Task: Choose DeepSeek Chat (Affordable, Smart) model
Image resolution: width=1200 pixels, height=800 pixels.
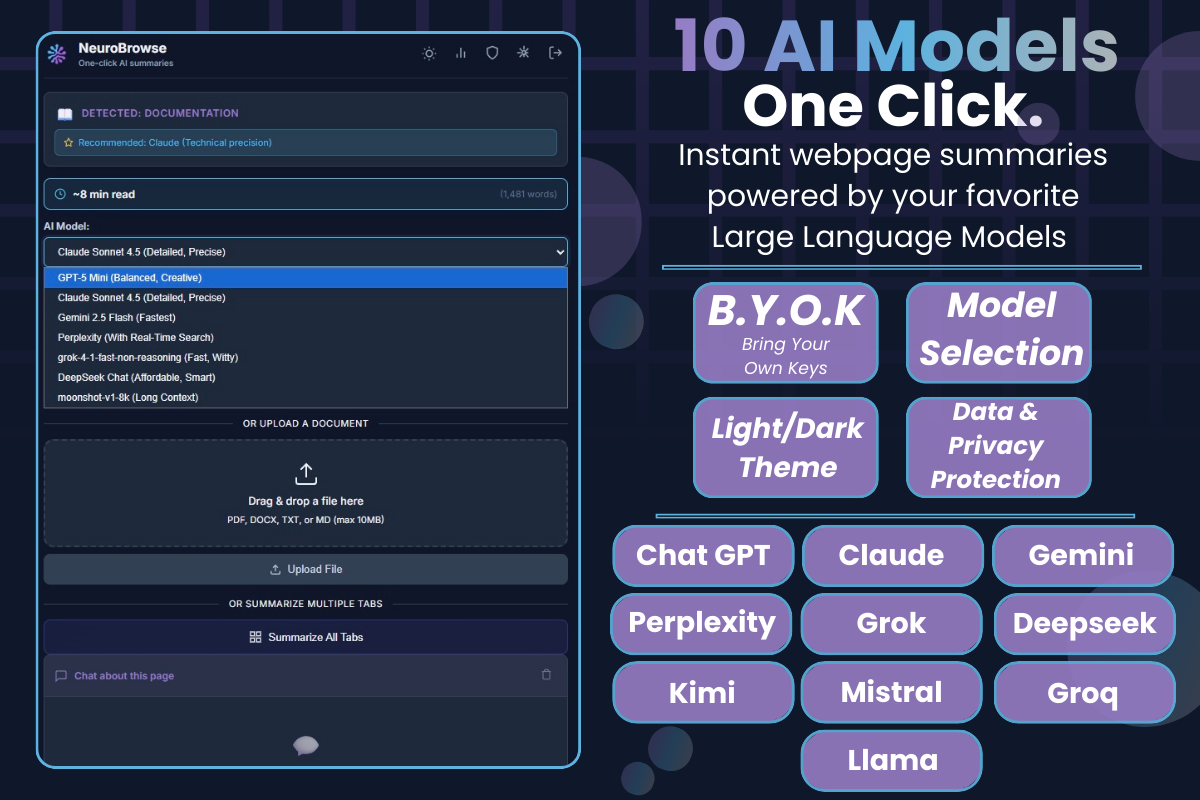Action: tap(305, 377)
